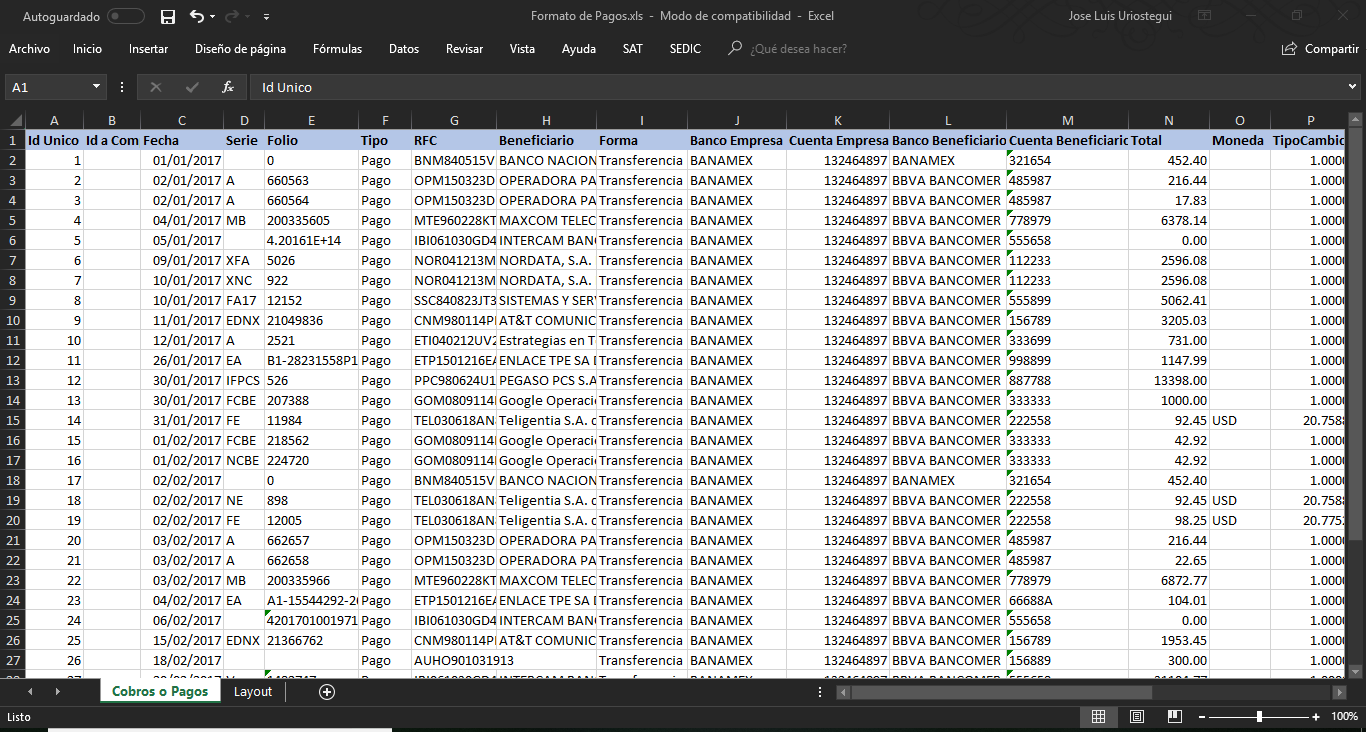
Task: Select Normal view icon in status bar
Action: point(1098,716)
